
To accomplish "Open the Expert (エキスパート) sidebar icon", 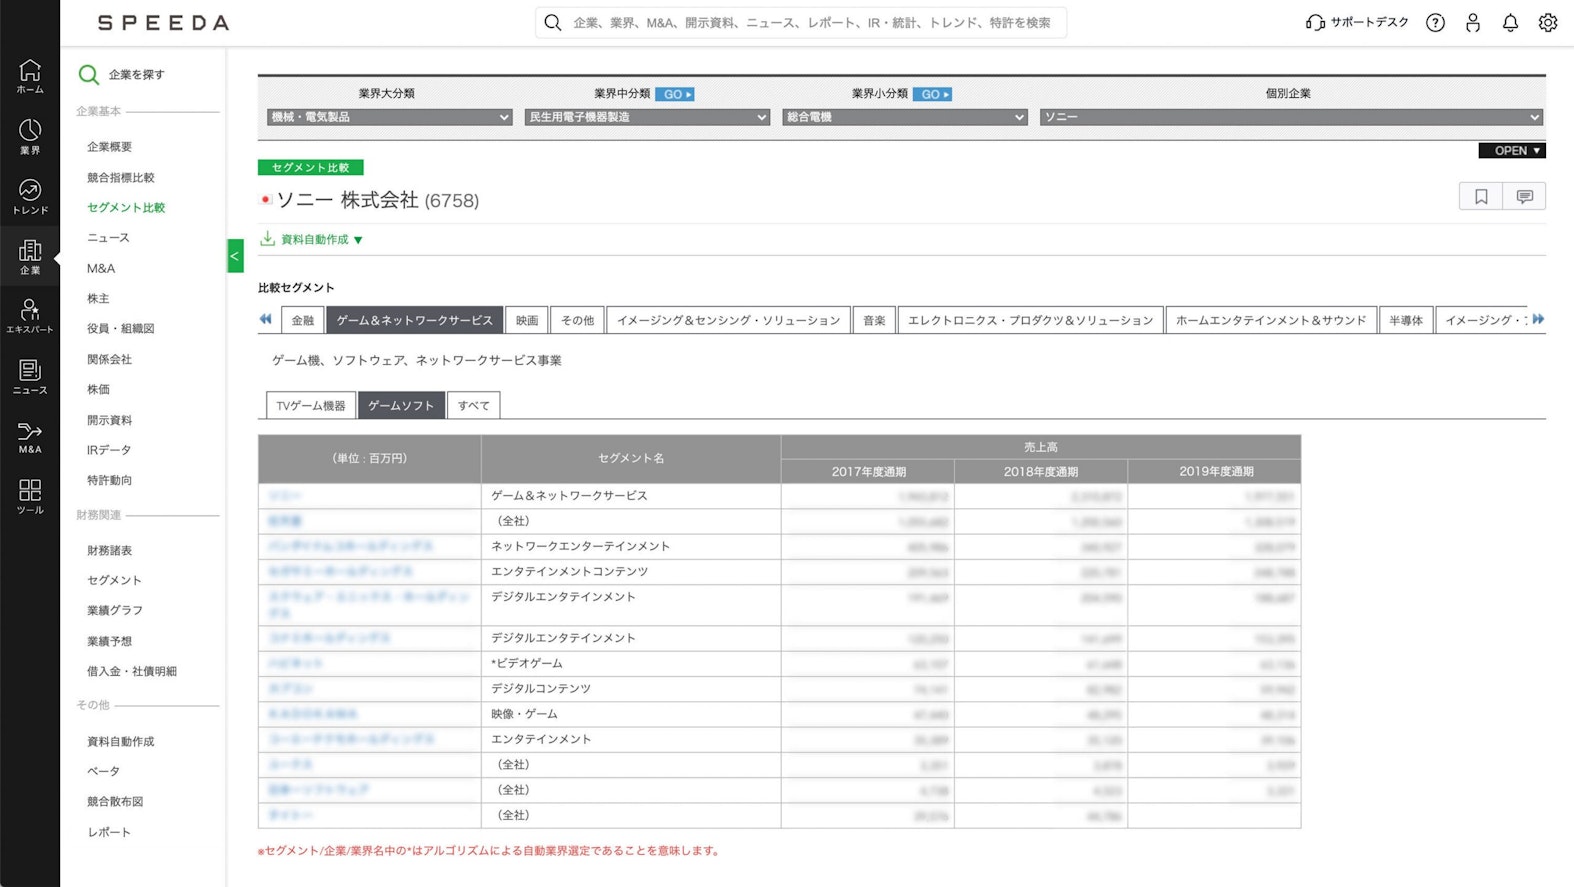I will (30, 316).
